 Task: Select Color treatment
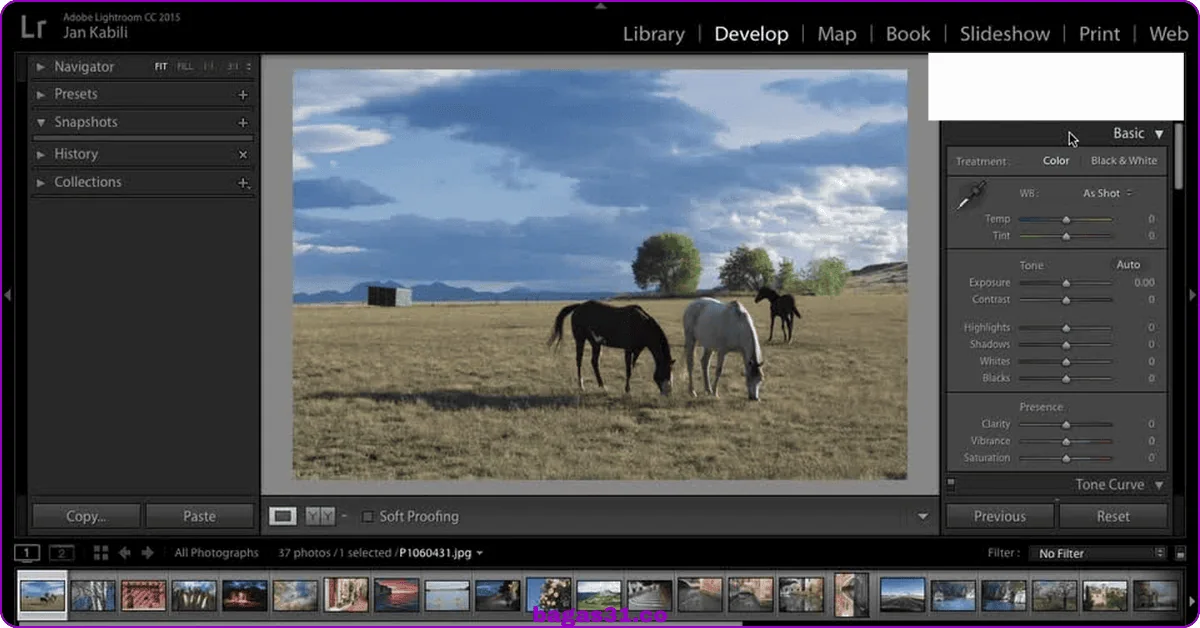click(x=1056, y=161)
